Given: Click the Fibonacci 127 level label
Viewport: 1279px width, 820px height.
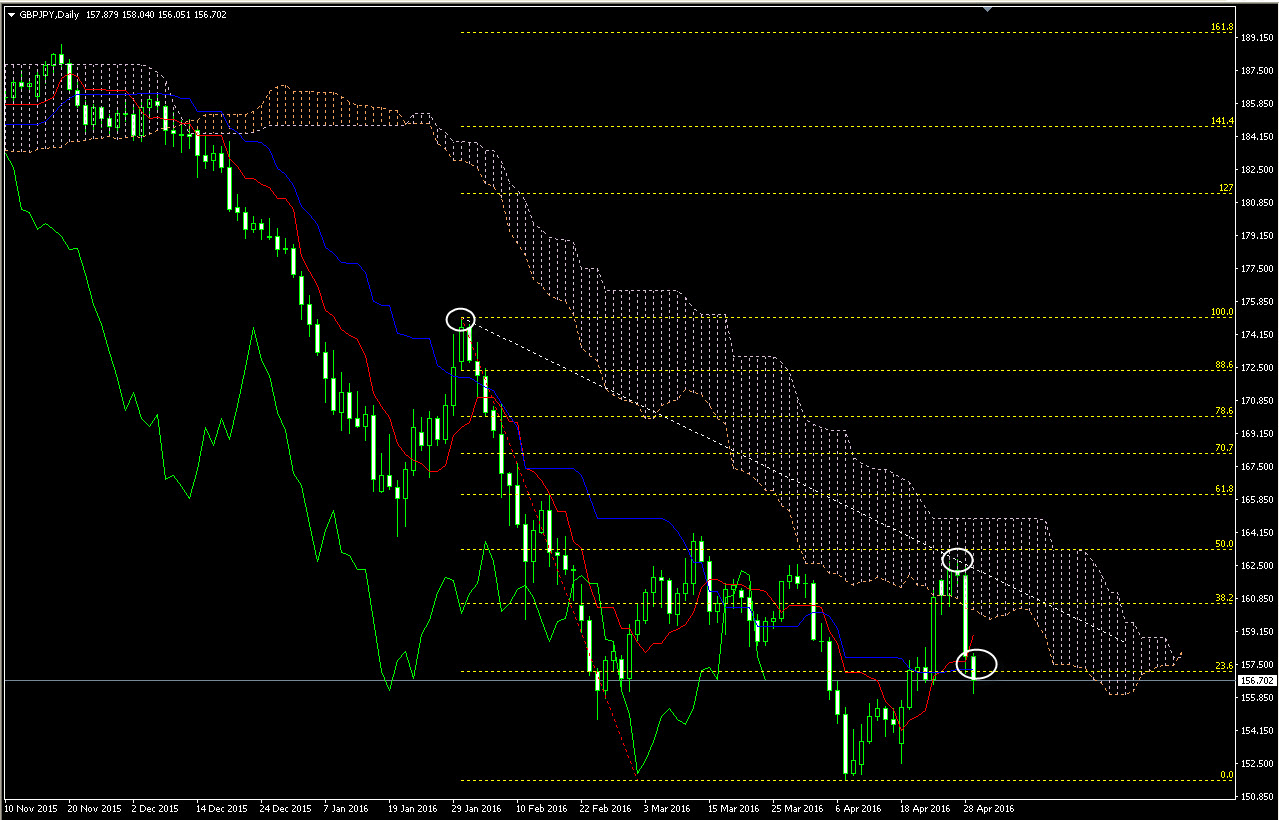Looking at the screenshot, I should pos(1225,188).
